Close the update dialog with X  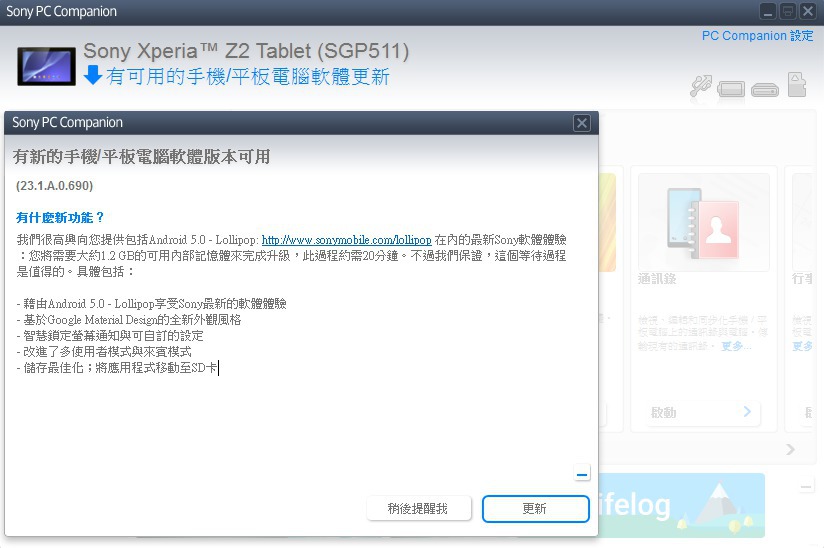click(582, 123)
